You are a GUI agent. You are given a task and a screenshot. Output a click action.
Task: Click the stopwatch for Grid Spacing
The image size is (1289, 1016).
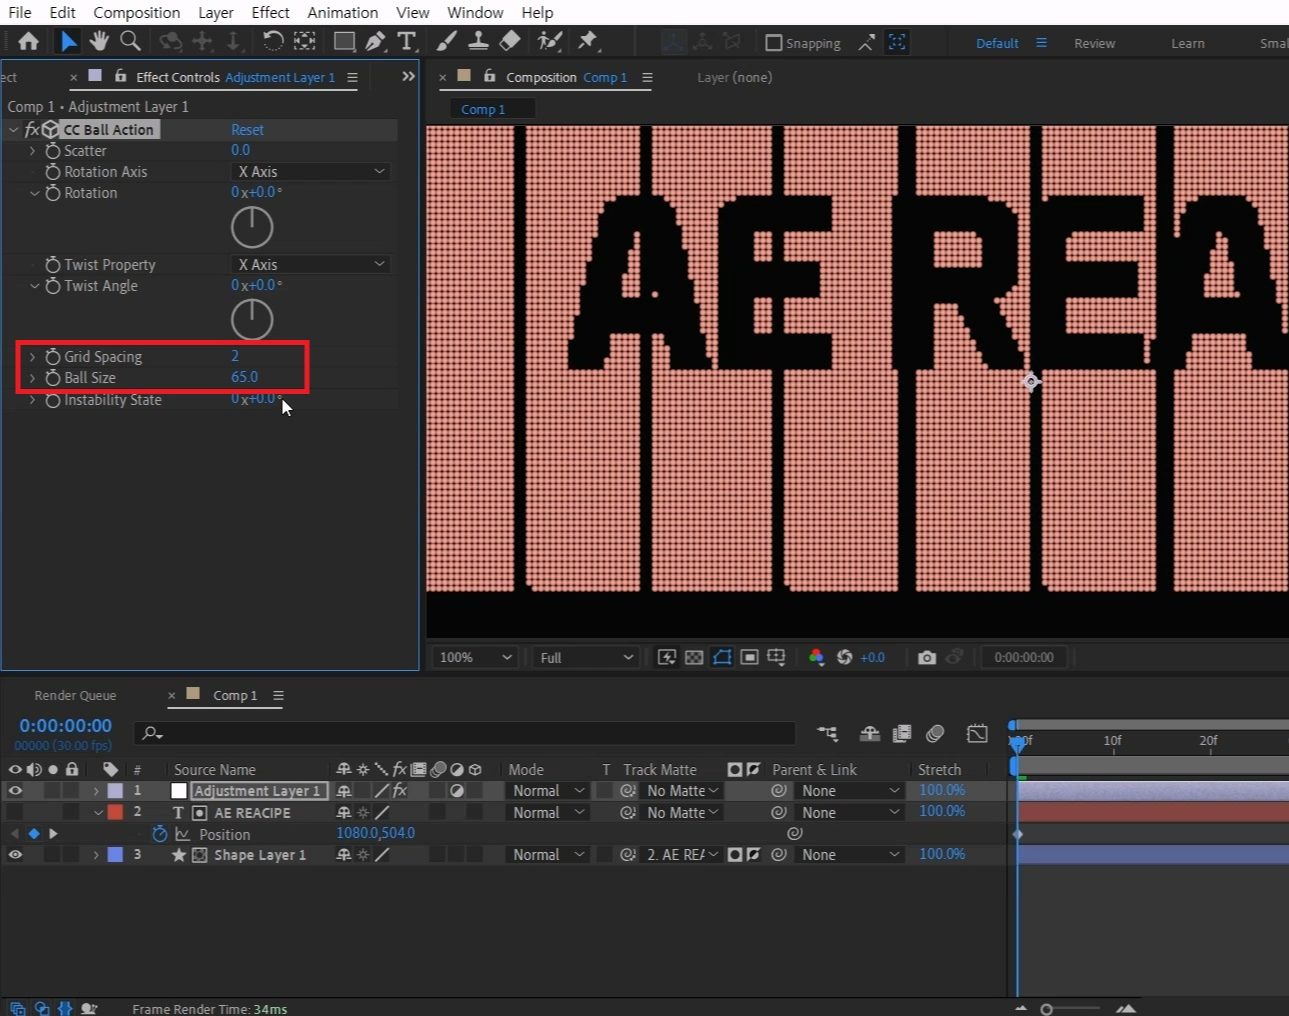[x=53, y=357]
